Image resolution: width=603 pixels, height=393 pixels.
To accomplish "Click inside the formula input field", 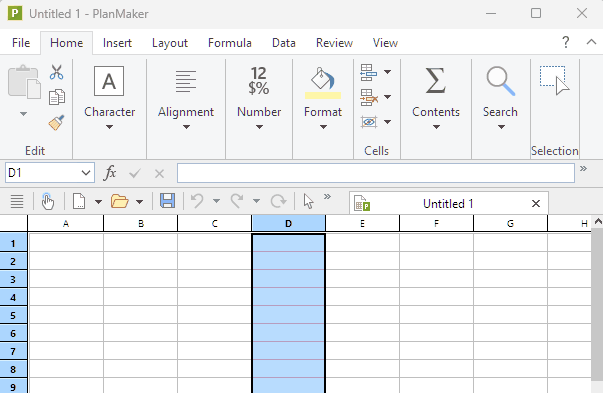I will click(x=376, y=173).
